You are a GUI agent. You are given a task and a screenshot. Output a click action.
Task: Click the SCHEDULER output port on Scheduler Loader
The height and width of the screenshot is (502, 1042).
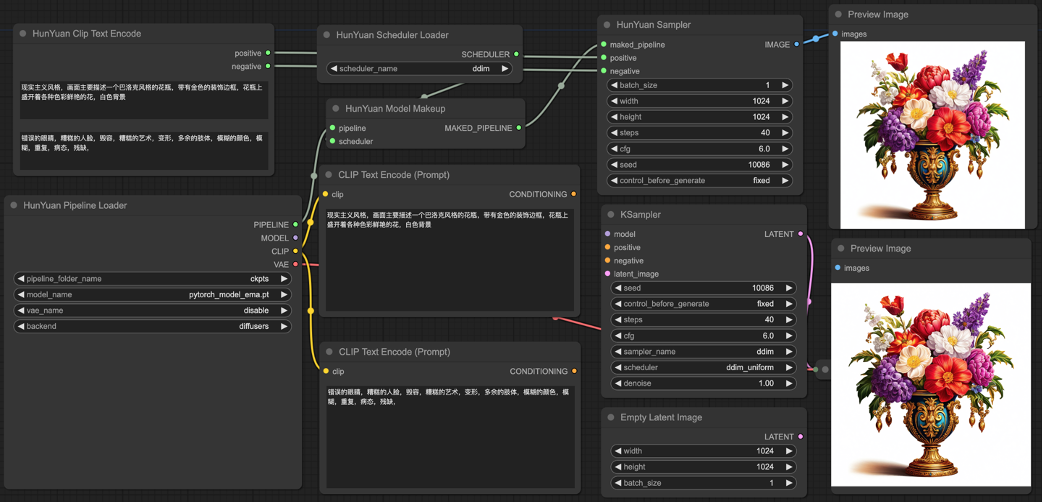[x=517, y=54]
